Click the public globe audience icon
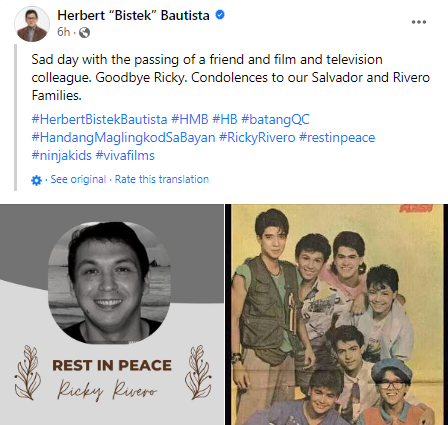Viewport: 448px width, 425px height. (x=84, y=32)
